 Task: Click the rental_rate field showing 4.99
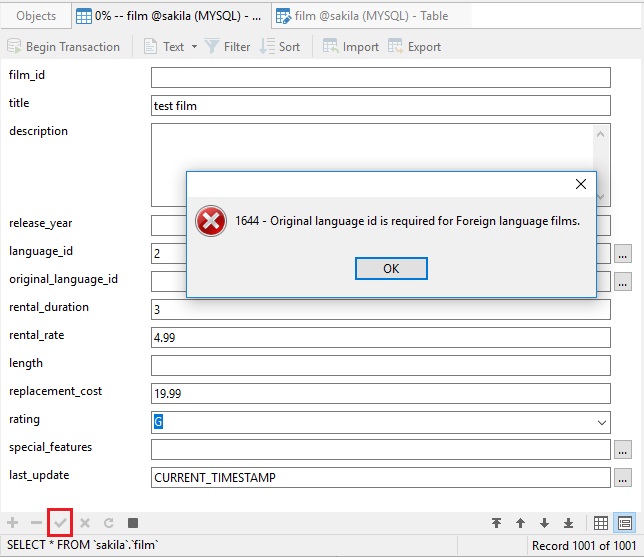click(381, 337)
